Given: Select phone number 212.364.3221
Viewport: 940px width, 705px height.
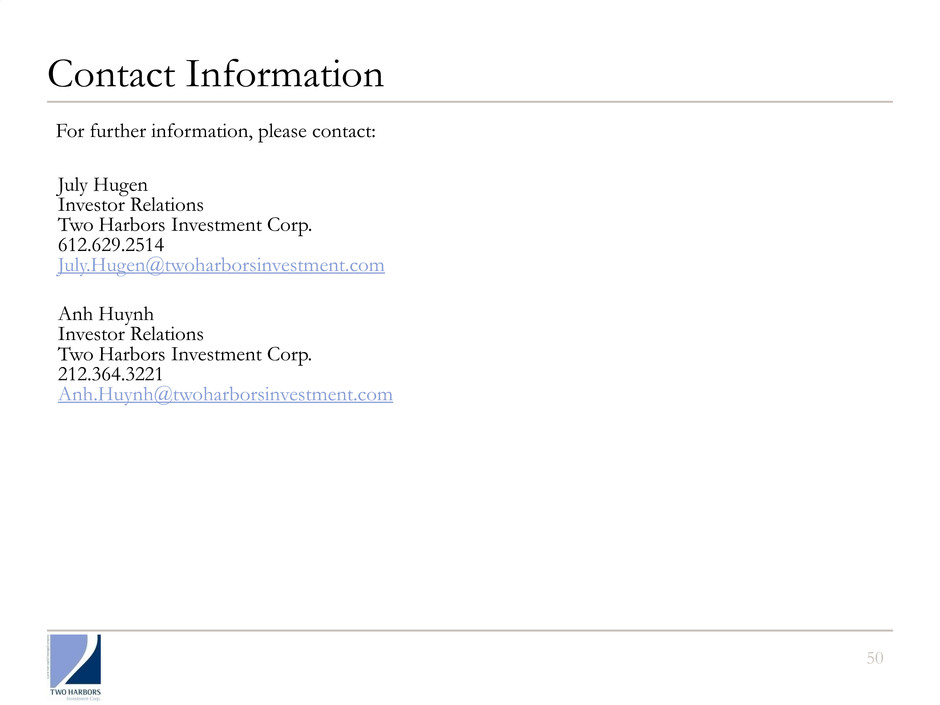Looking at the screenshot, I should click(112, 374).
